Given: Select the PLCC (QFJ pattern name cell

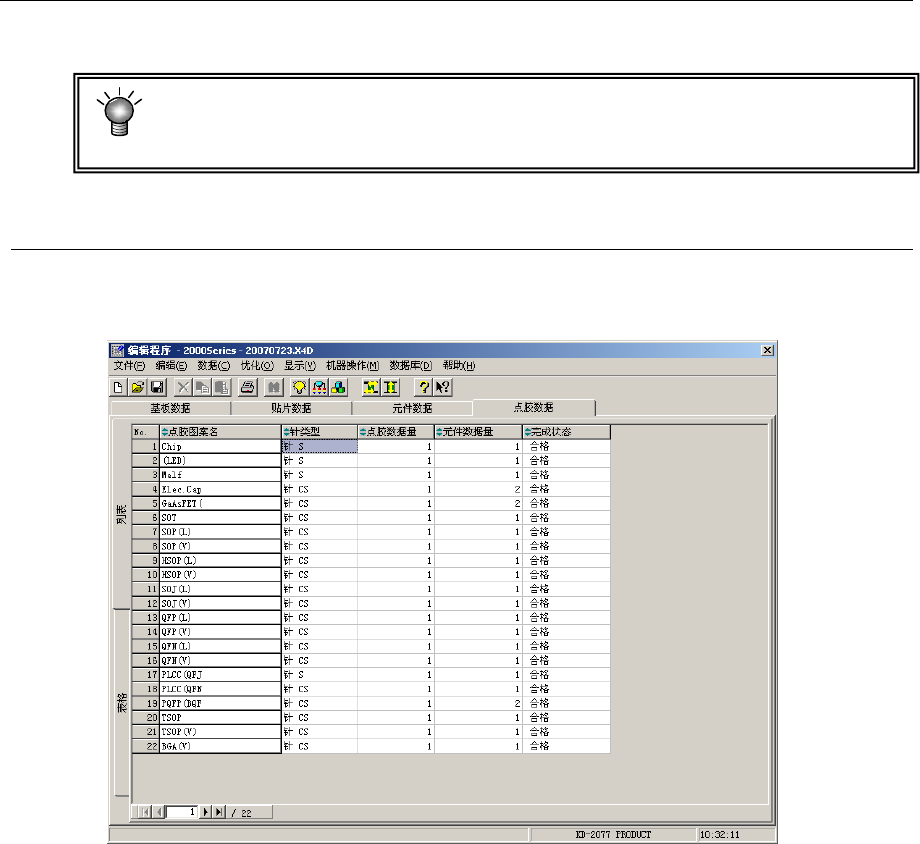Looking at the screenshot, I should pyautogui.click(x=221, y=675).
